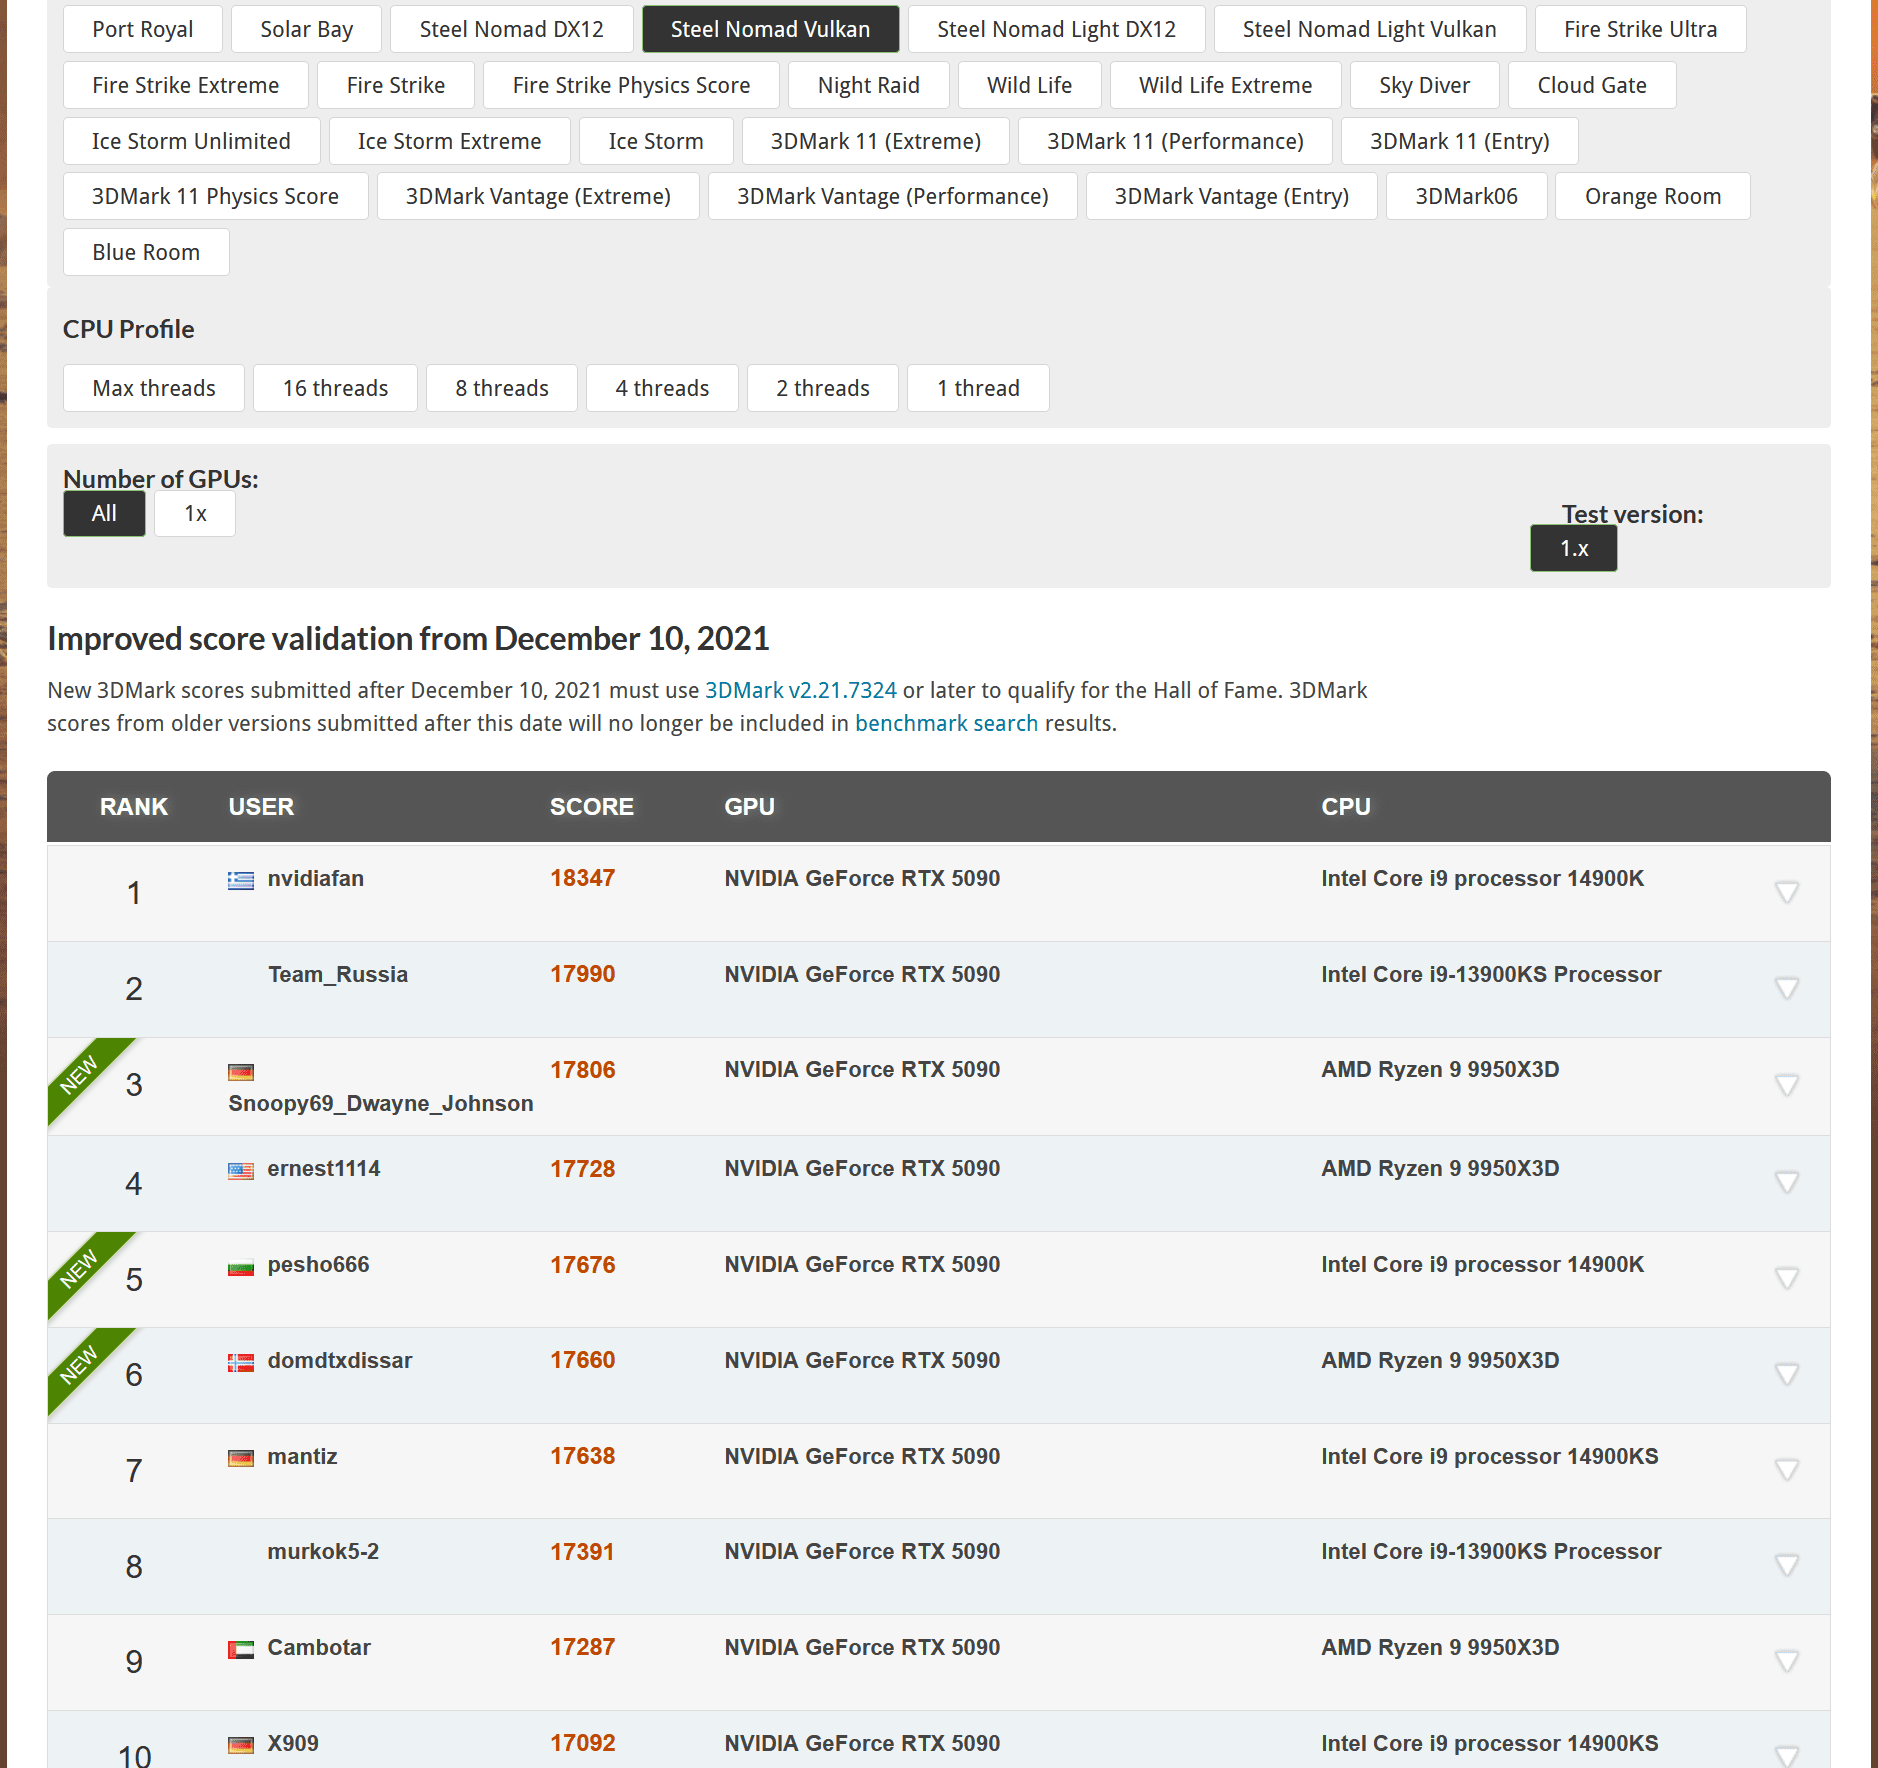Open the Cloud Gate leaderboard
1878x1768 pixels.
(x=1592, y=85)
